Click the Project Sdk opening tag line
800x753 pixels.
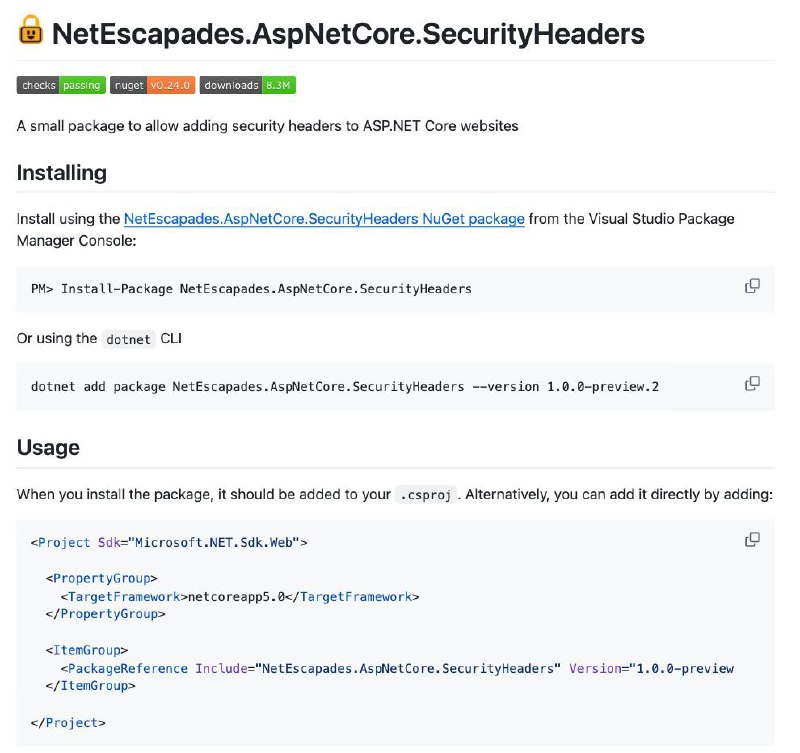tap(169, 542)
